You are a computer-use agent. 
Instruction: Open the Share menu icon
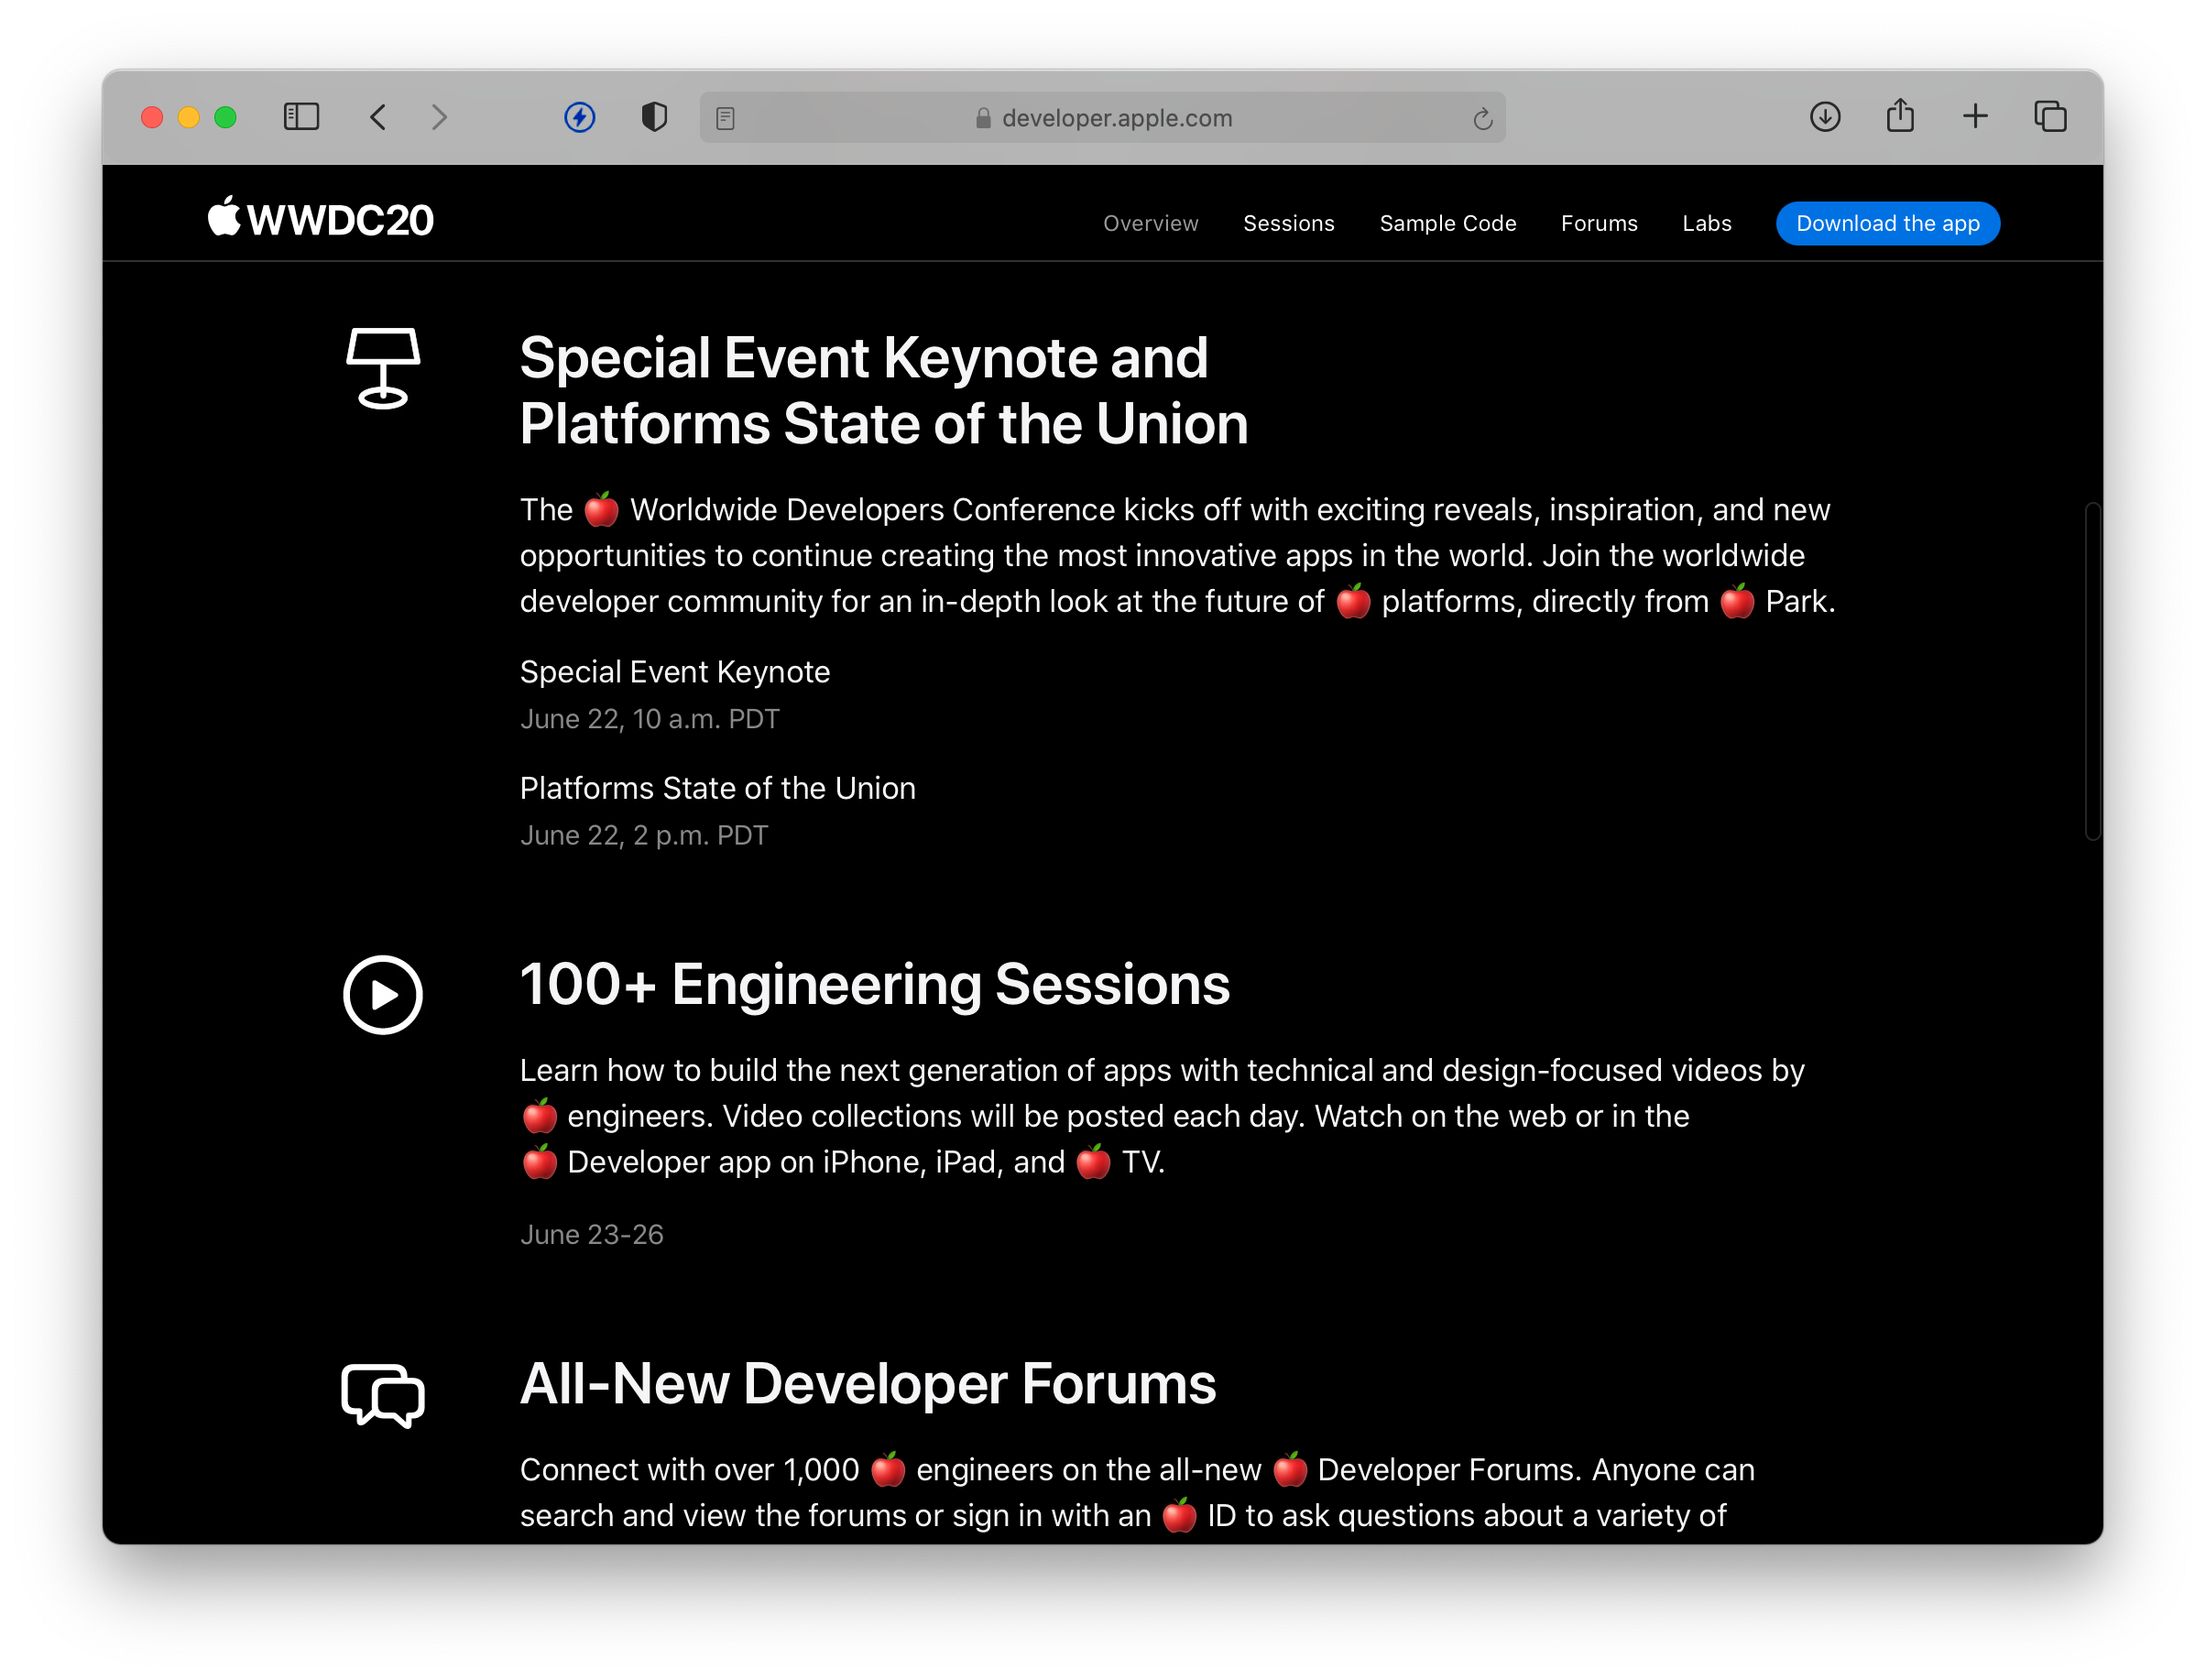(x=1900, y=116)
